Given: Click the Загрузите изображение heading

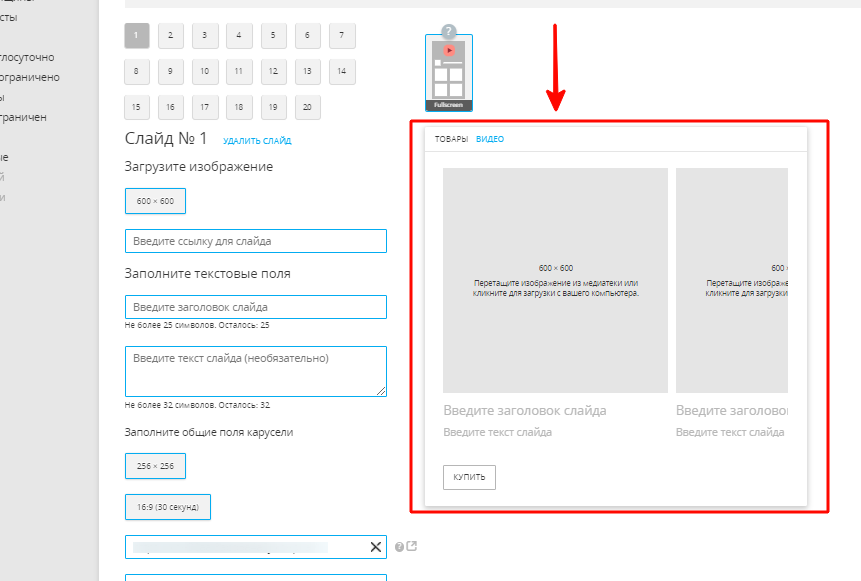Looking at the screenshot, I should tap(199, 166).
